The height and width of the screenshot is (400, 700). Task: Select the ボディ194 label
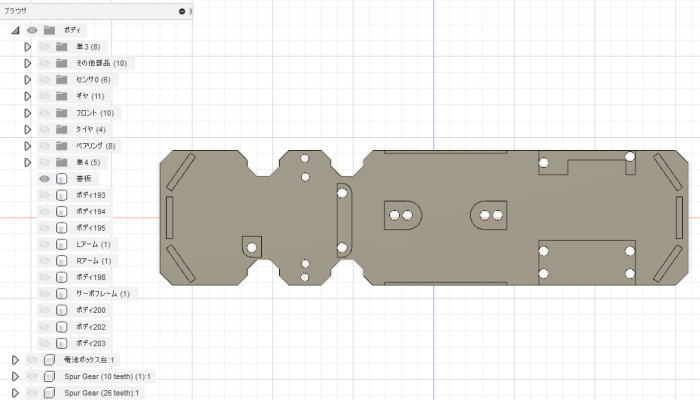pos(91,212)
